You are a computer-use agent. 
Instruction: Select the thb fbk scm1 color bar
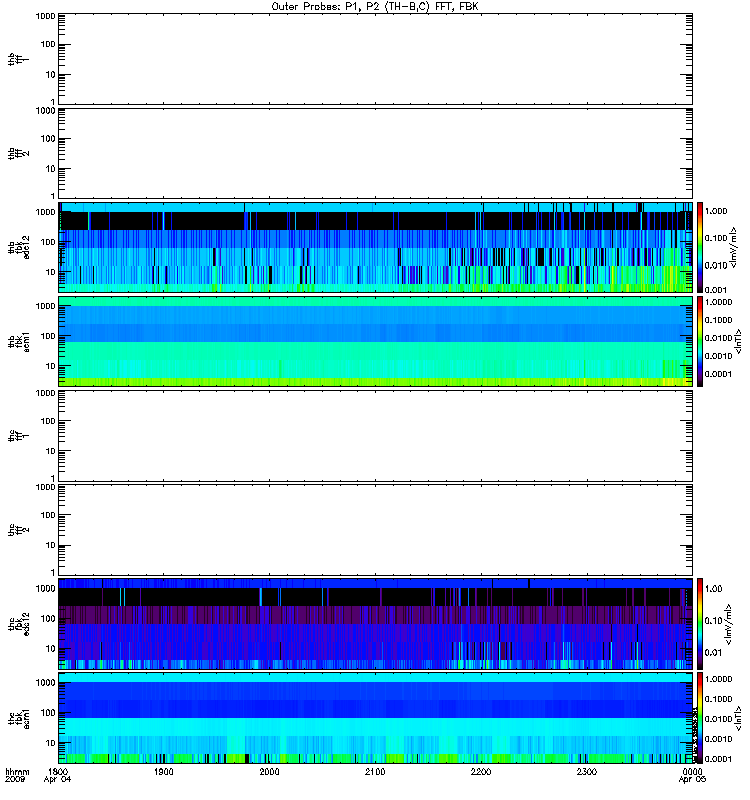coord(700,341)
